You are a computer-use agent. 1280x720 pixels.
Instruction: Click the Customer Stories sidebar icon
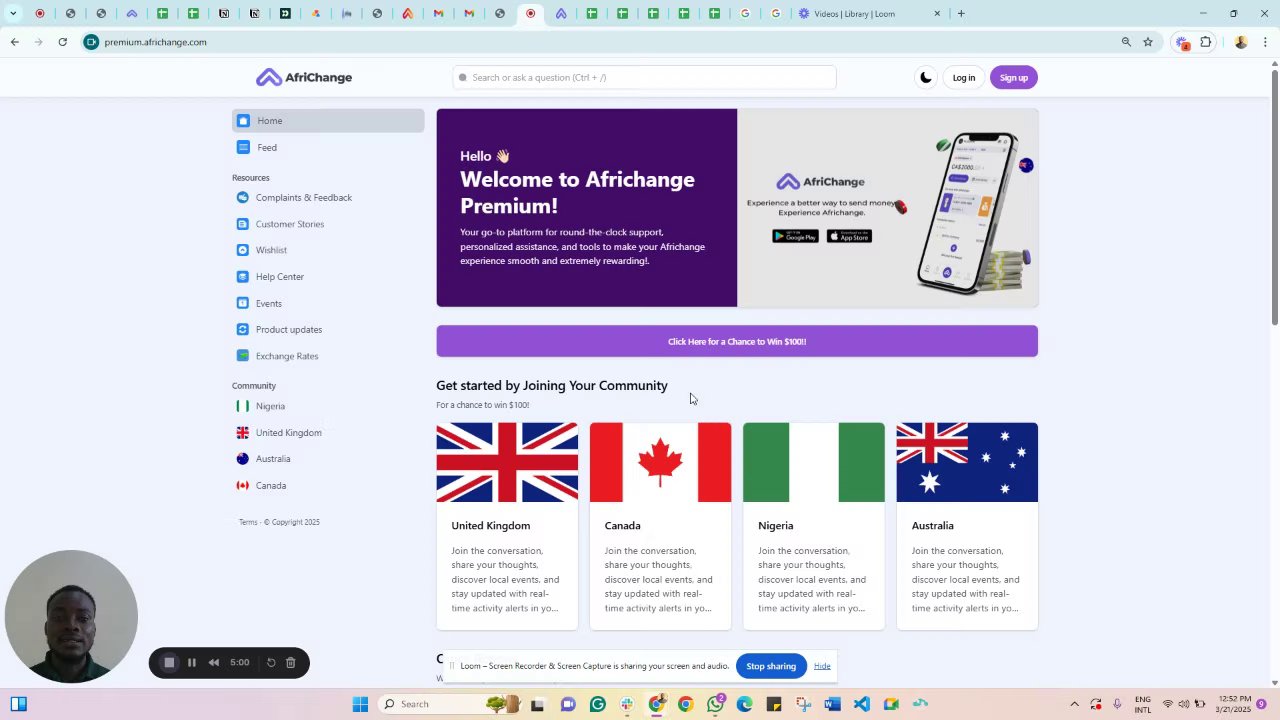coord(242,224)
